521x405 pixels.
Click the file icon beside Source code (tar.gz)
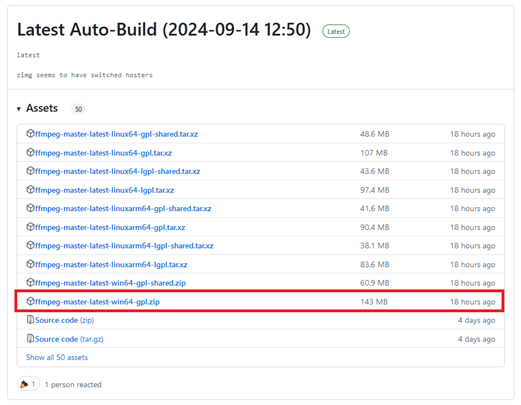[30, 339]
